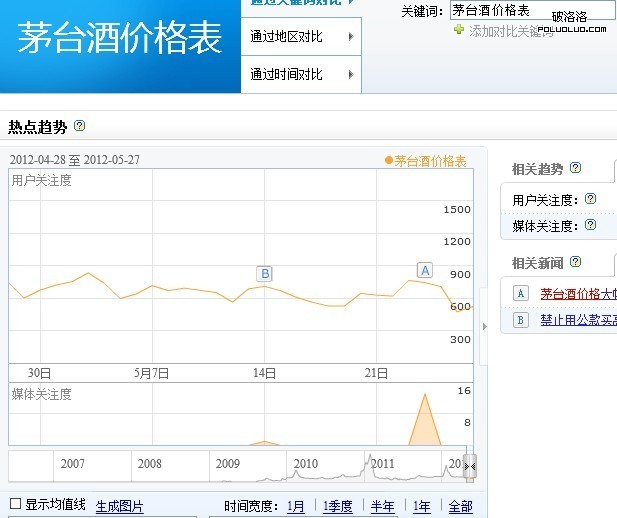Click into the 关键词 input field

pyautogui.click(x=530, y=10)
